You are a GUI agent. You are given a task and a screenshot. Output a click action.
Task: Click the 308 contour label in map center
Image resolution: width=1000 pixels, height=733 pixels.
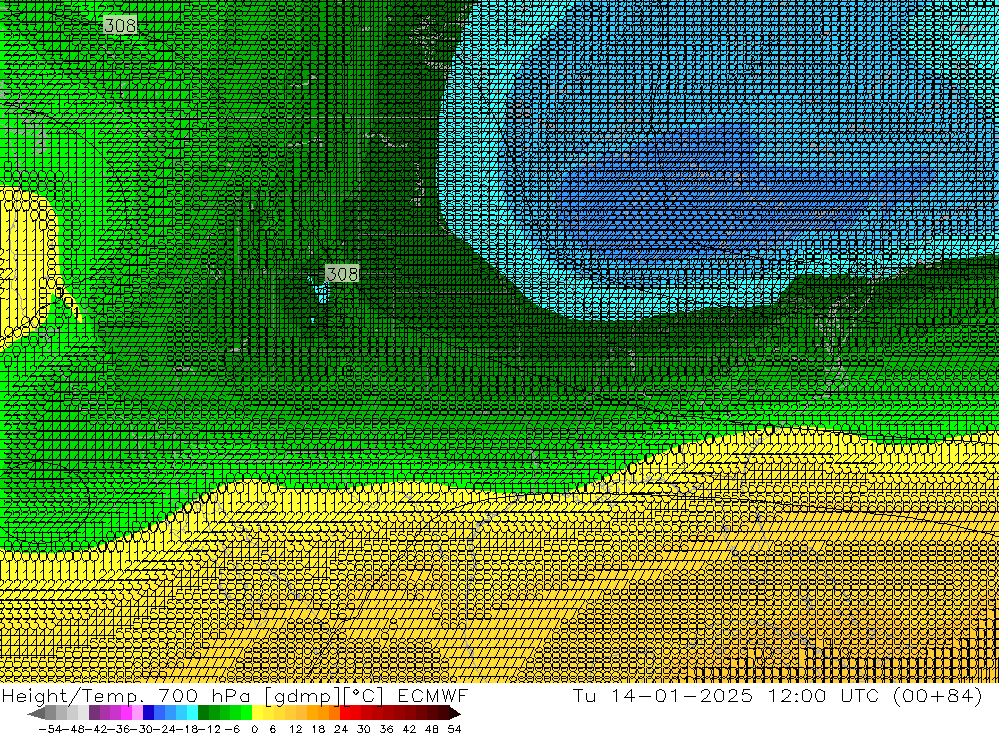[x=342, y=273]
